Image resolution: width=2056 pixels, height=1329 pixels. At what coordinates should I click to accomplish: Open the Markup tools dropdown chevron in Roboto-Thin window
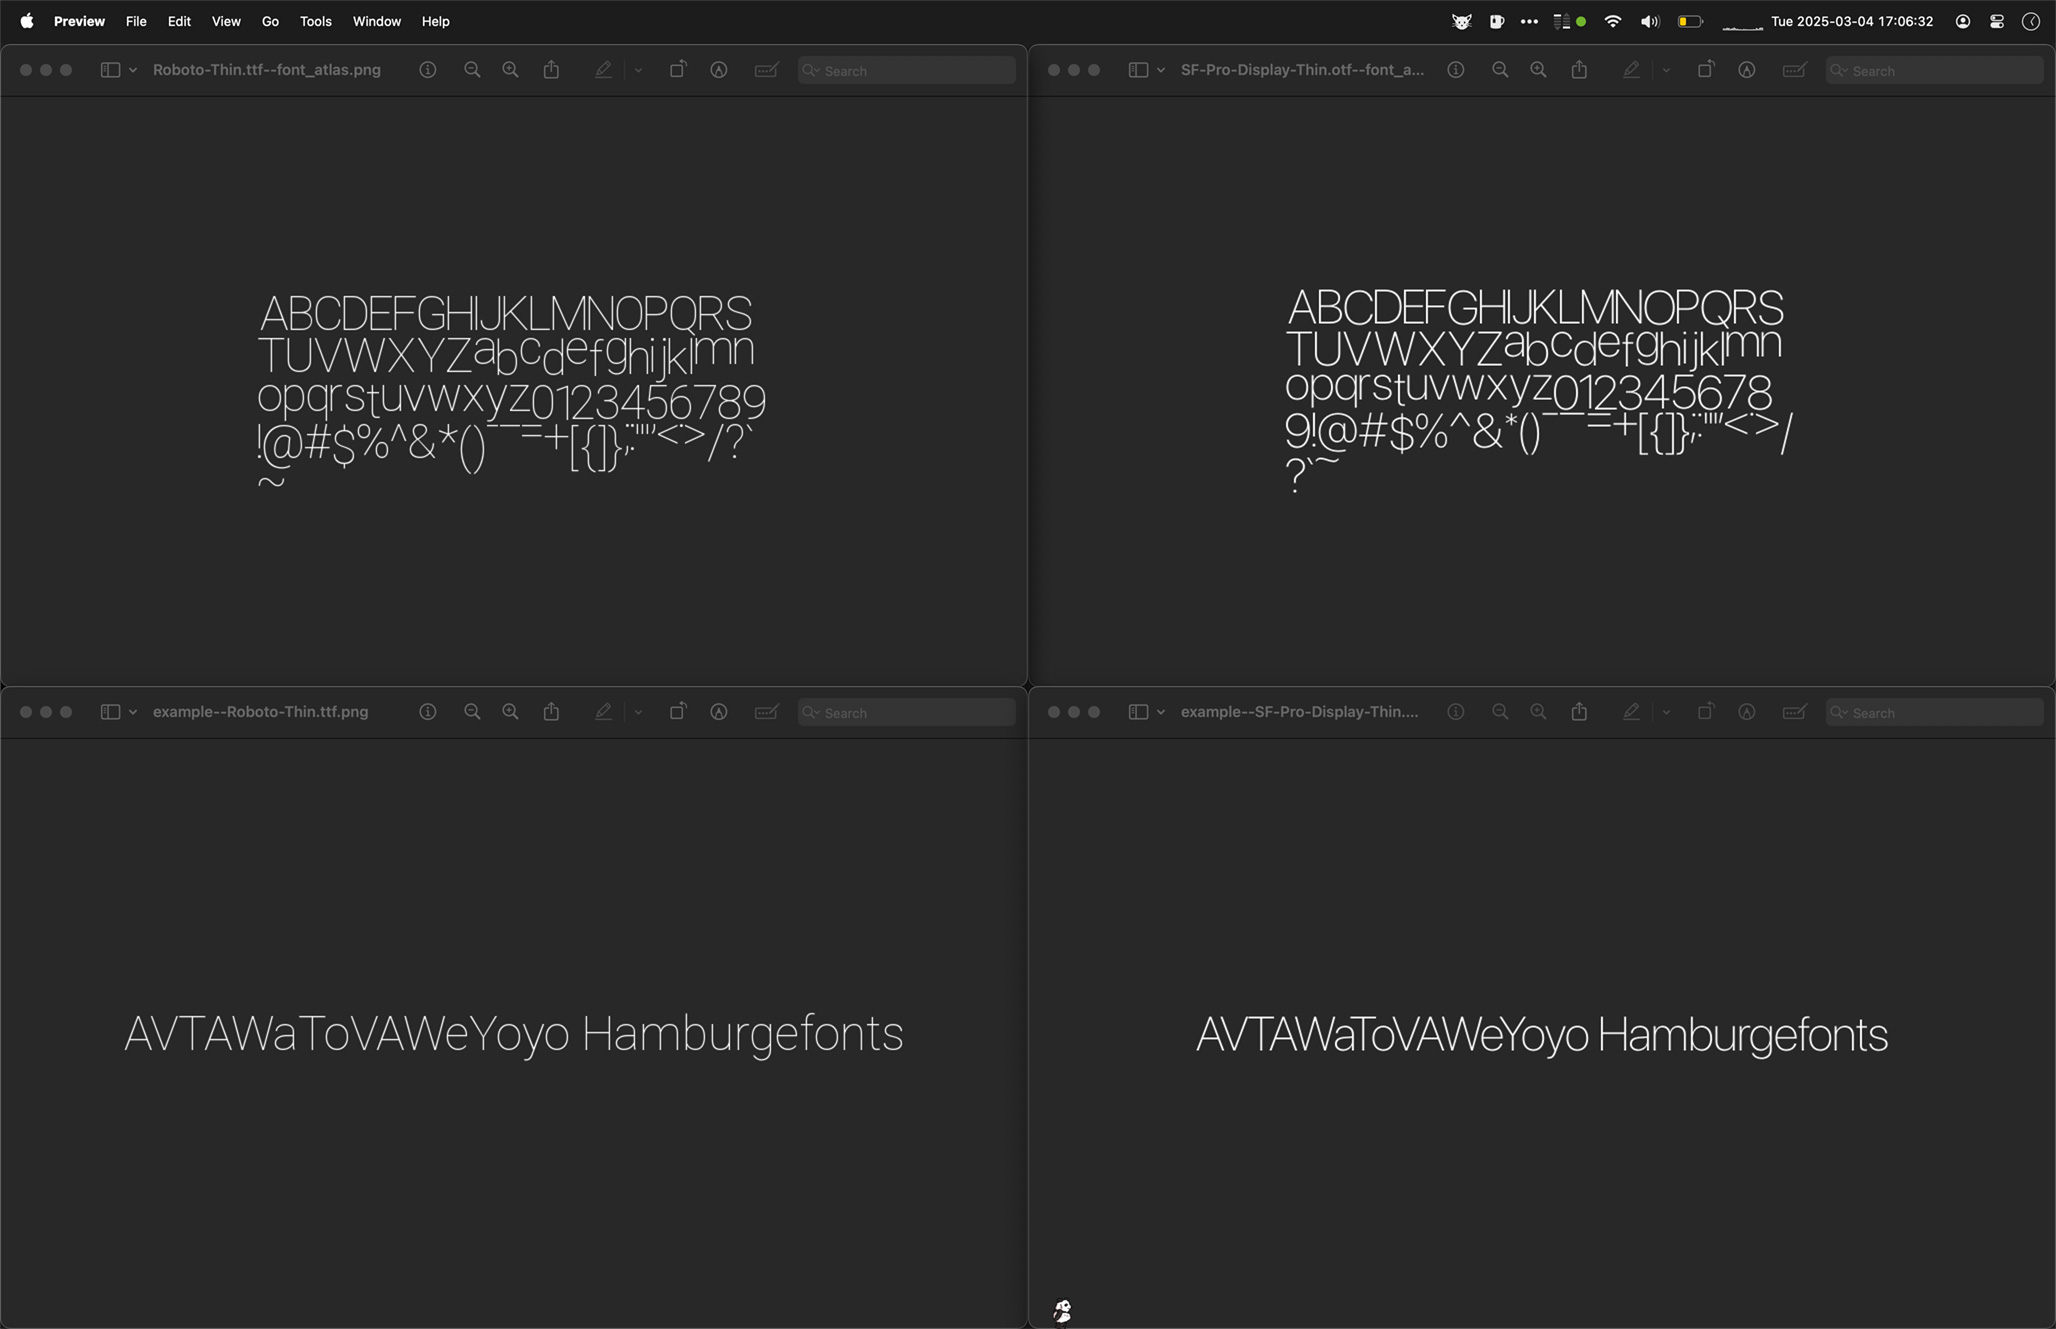[x=639, y=70]
